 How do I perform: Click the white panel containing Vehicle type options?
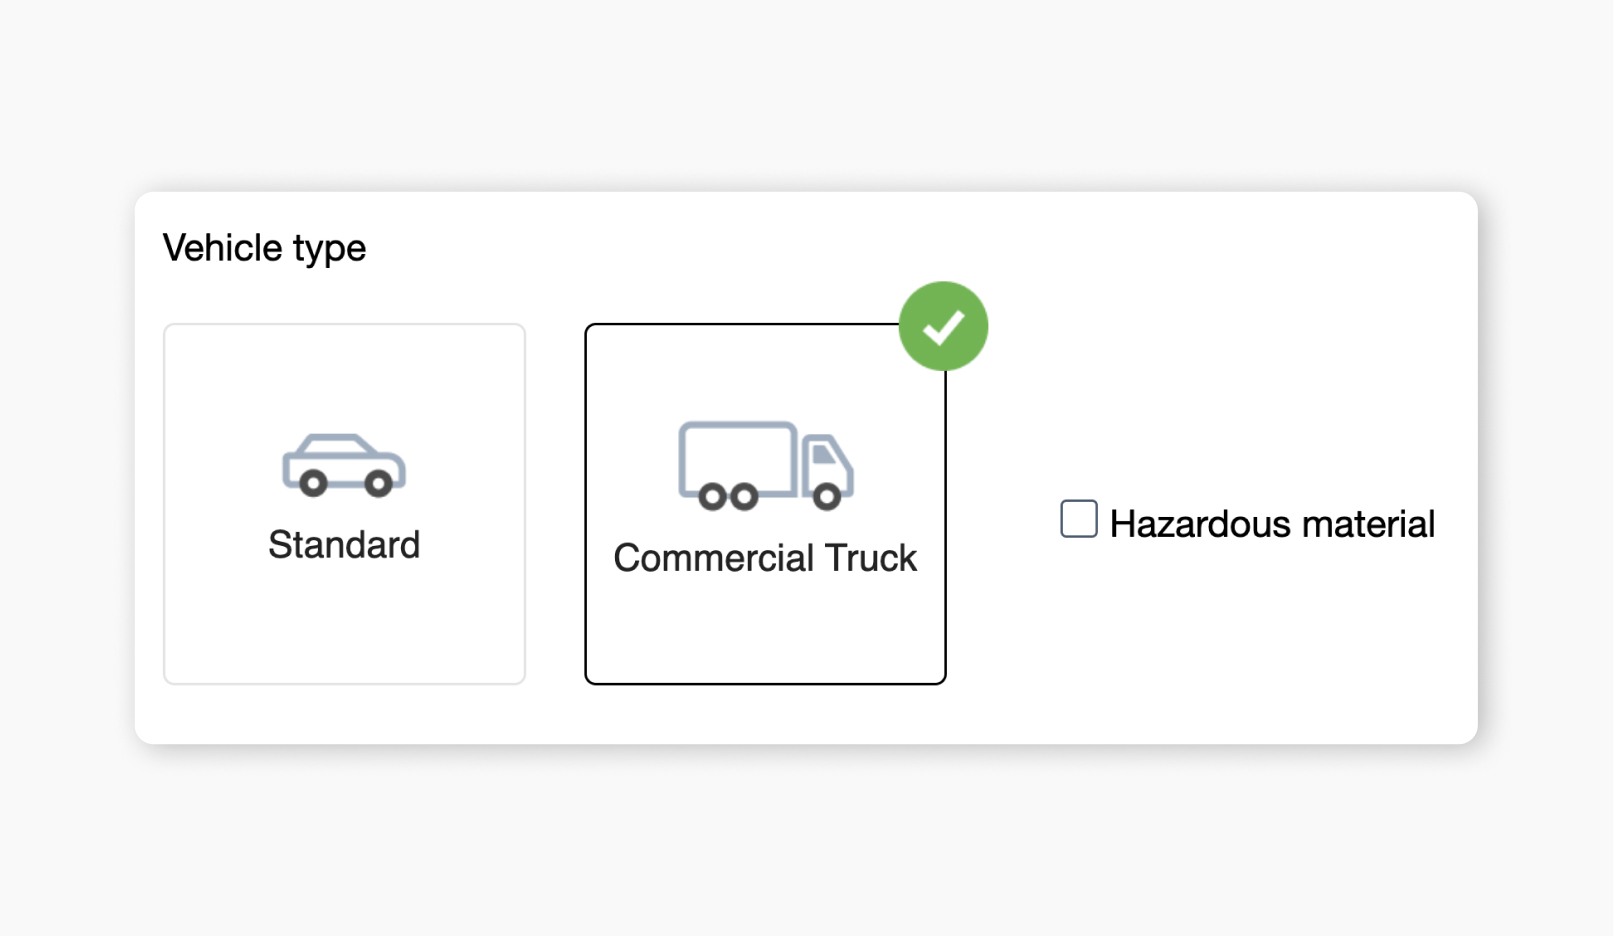pos(1250,680)
